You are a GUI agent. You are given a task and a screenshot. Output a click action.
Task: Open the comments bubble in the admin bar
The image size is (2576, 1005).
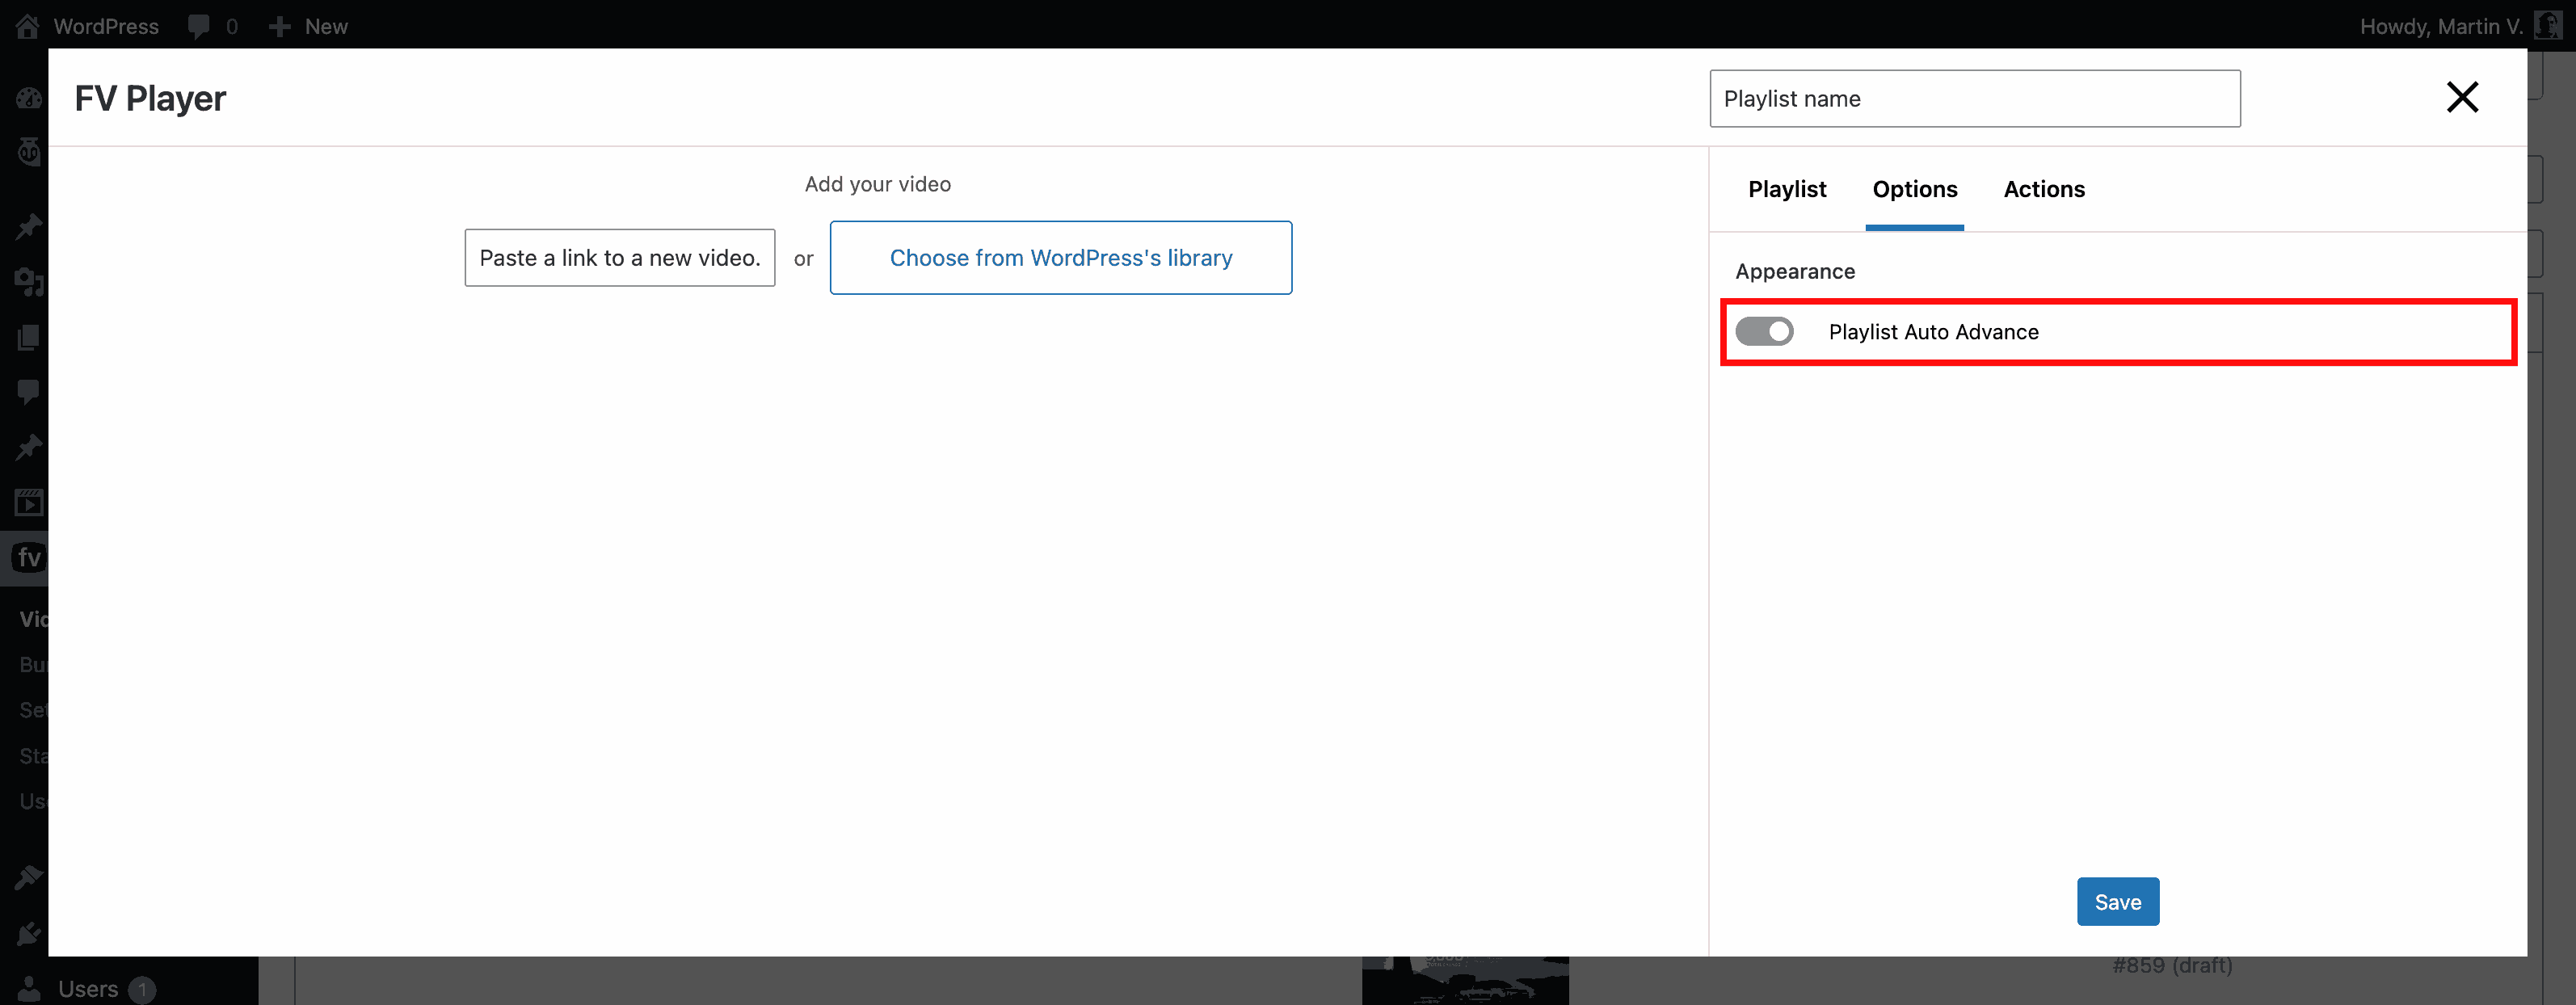(199, 26)
